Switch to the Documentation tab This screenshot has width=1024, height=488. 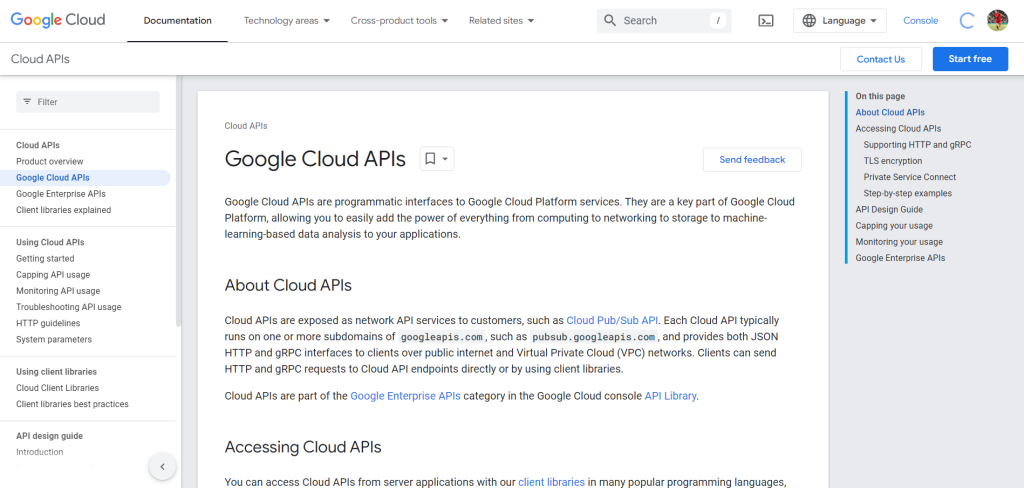(177, 21)
